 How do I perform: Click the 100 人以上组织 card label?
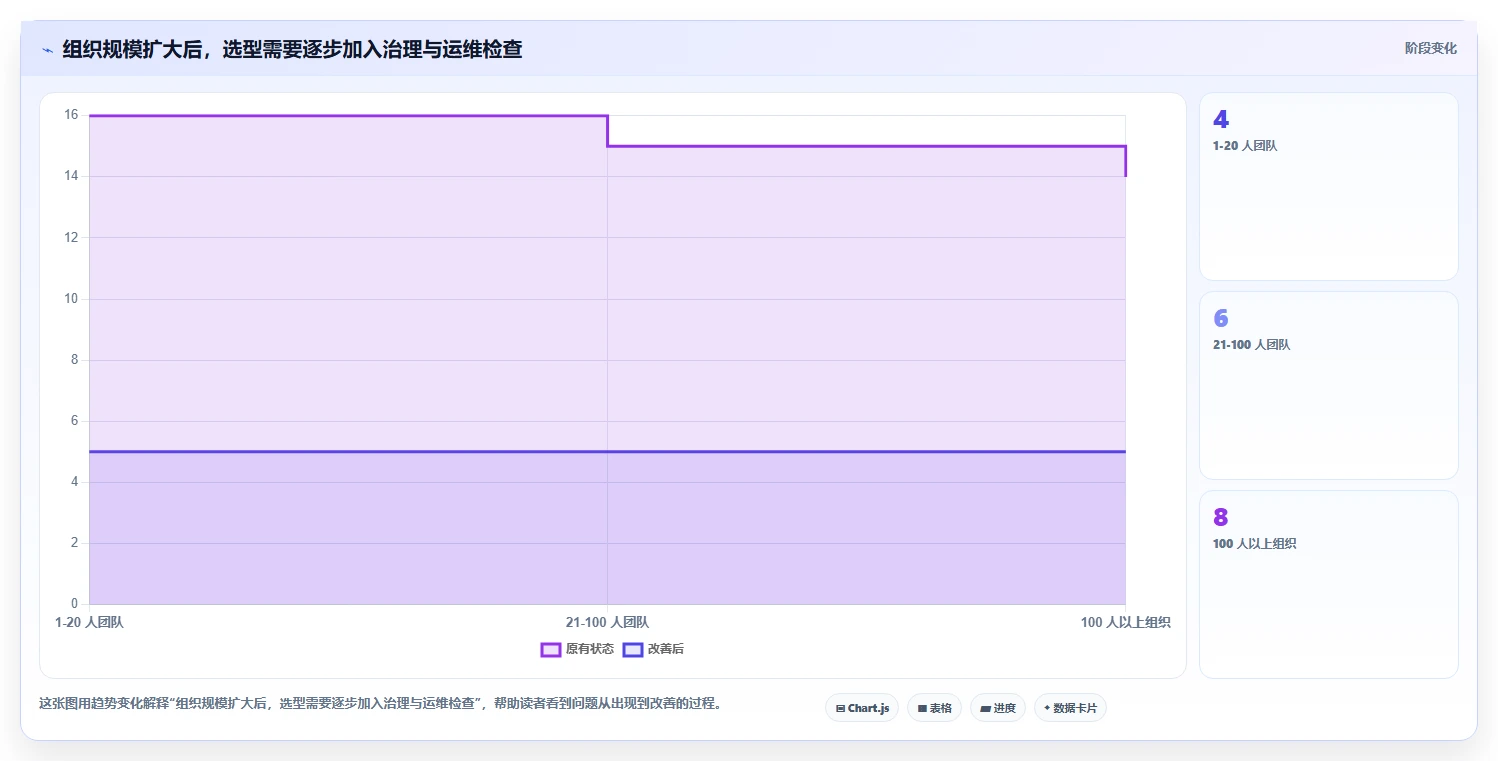(x=1254, y=544)
